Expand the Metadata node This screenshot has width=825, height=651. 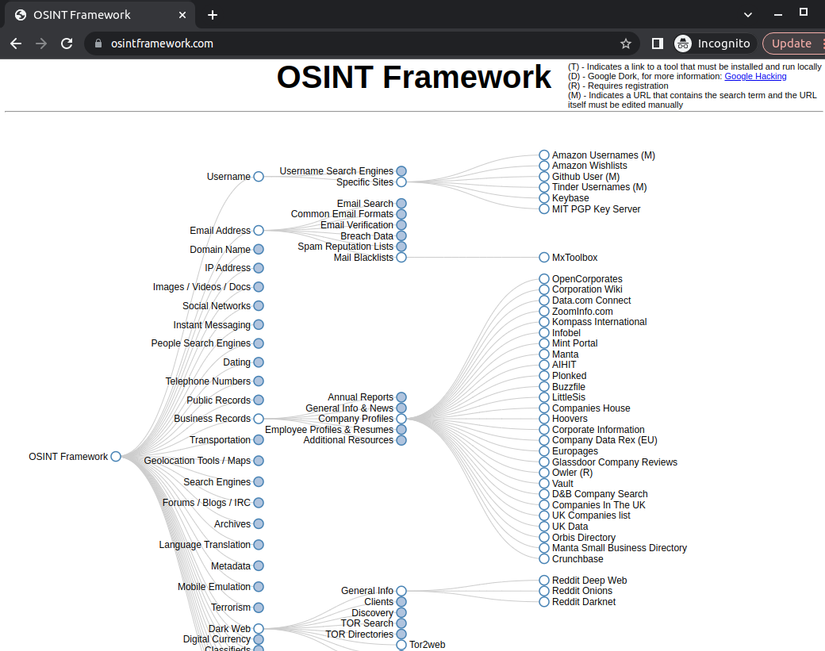coord(258,566)
